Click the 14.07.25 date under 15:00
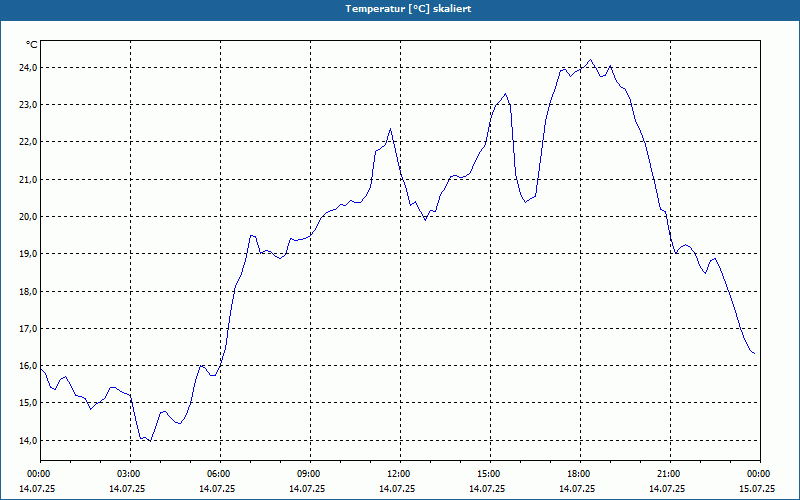This screenshot has width=800, height=500. pos(487,489)
